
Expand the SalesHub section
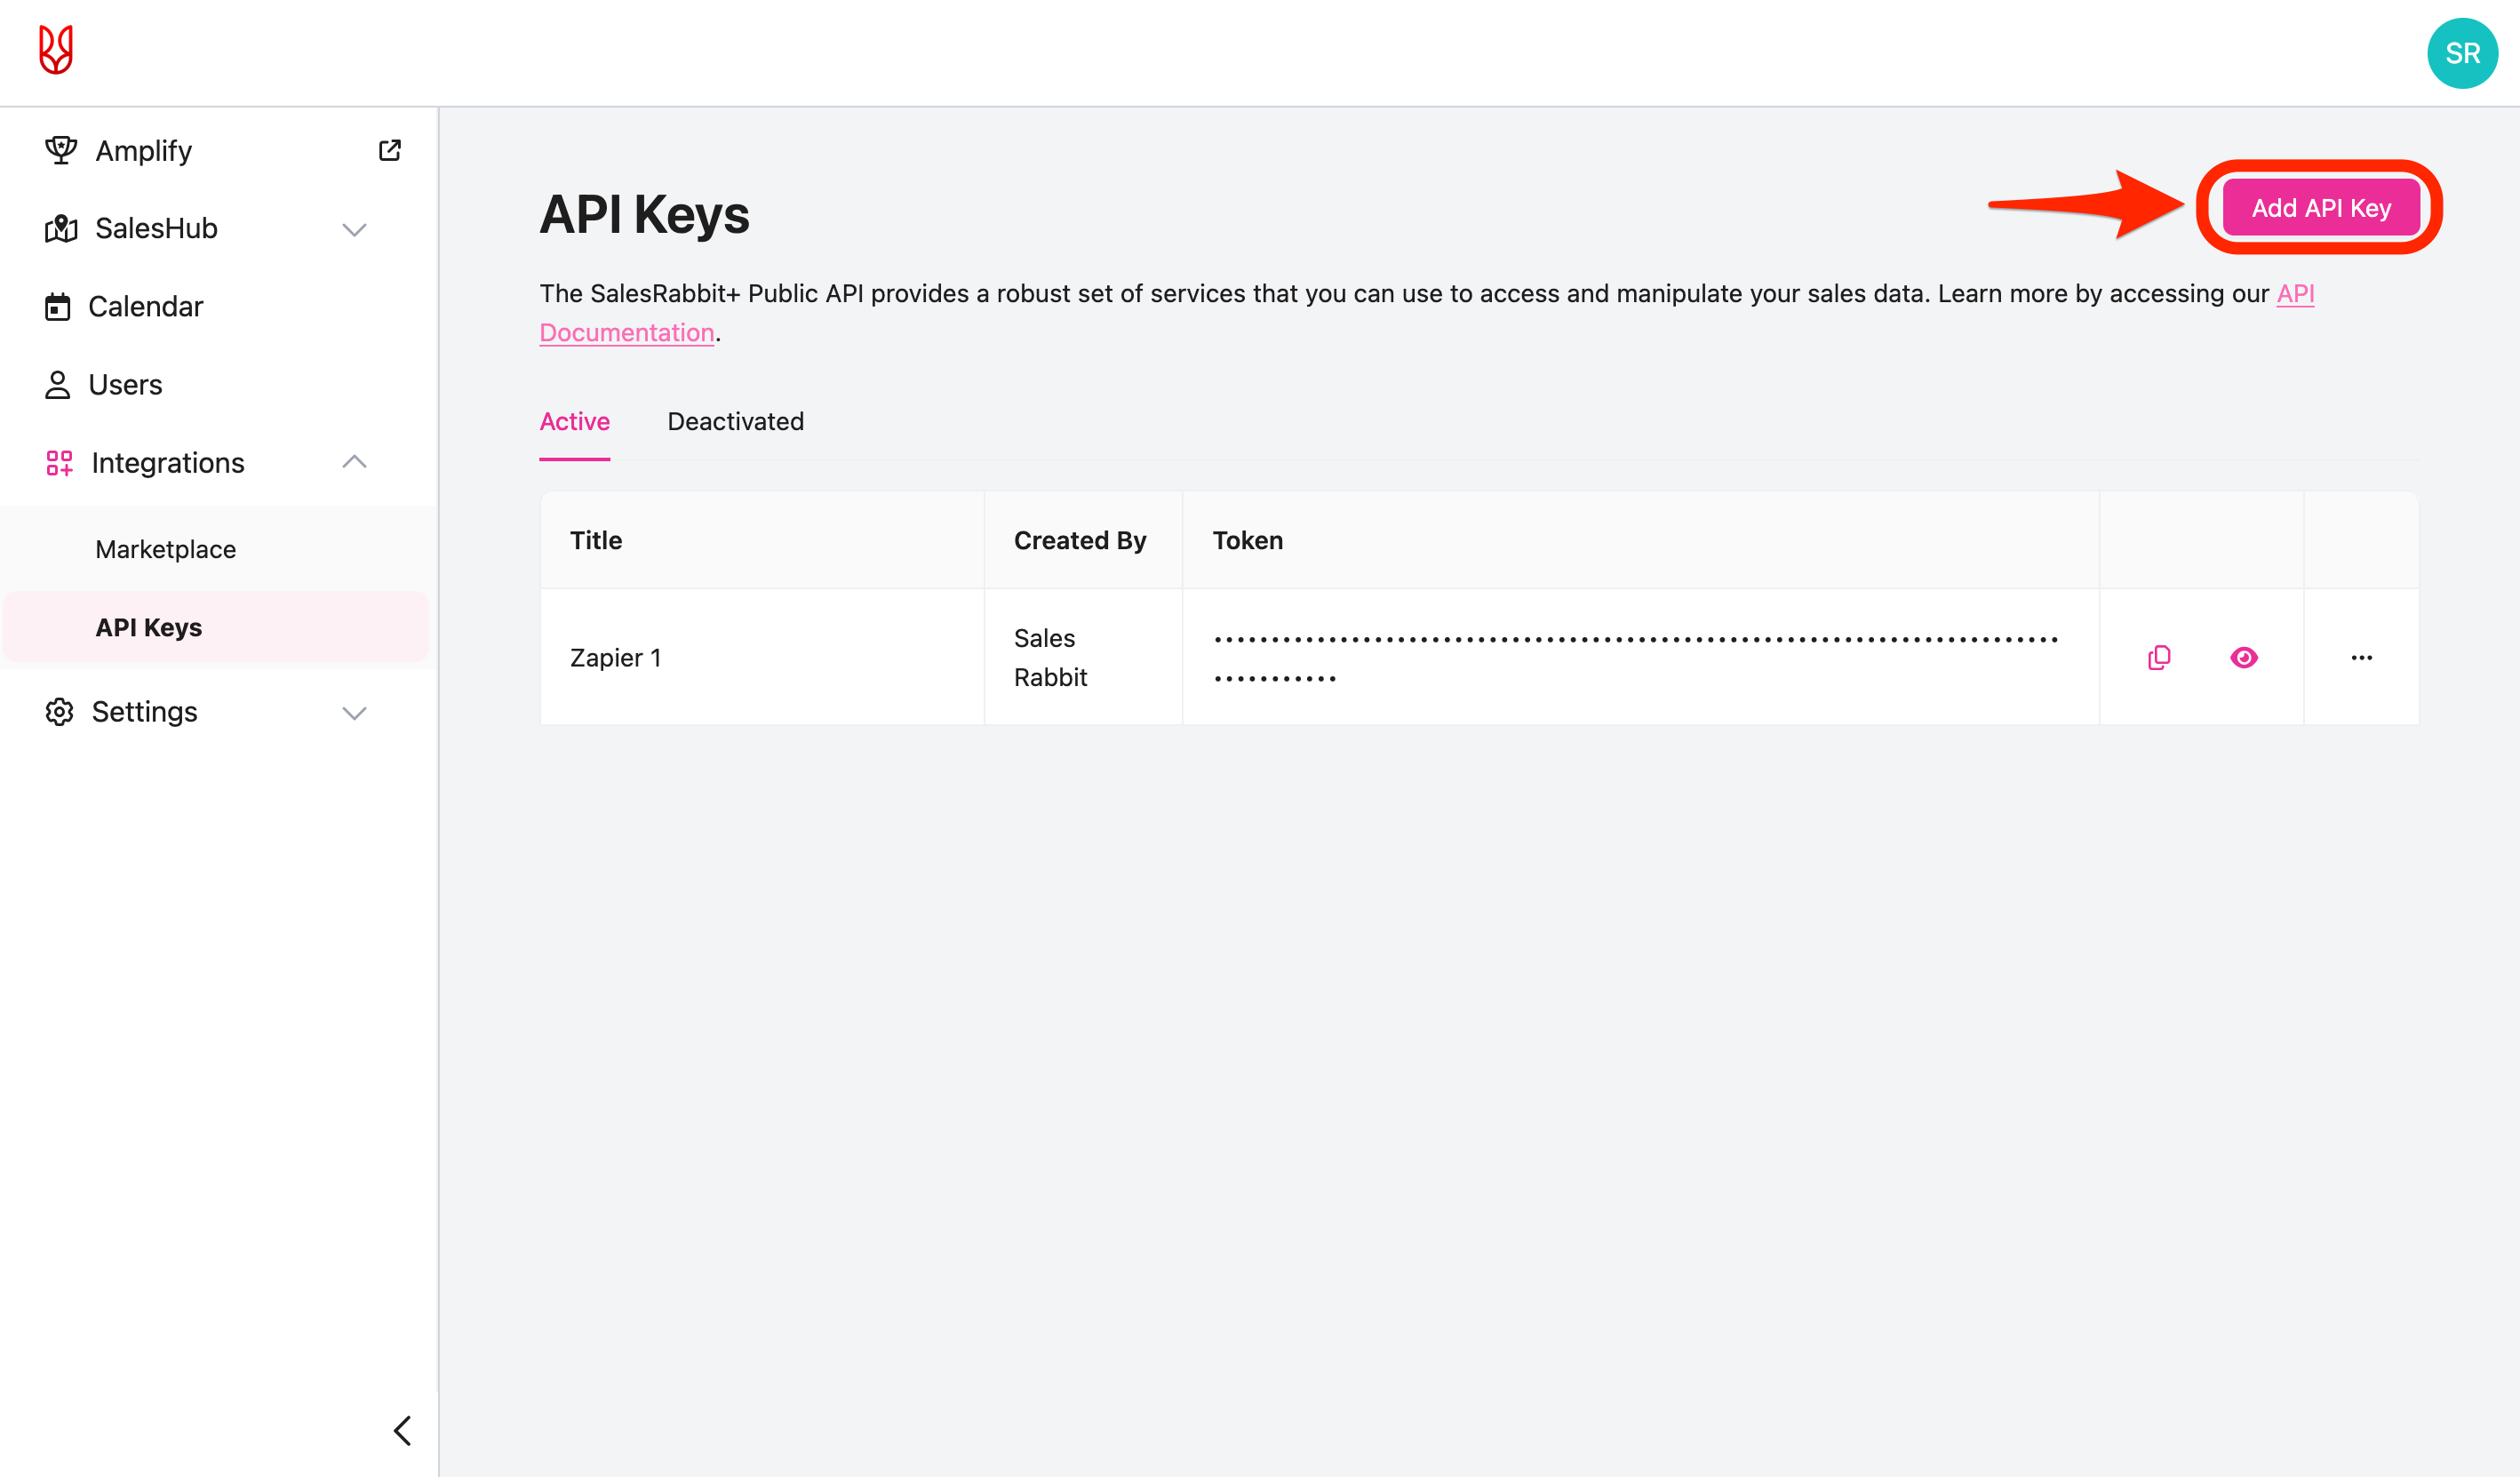[354, 229]
